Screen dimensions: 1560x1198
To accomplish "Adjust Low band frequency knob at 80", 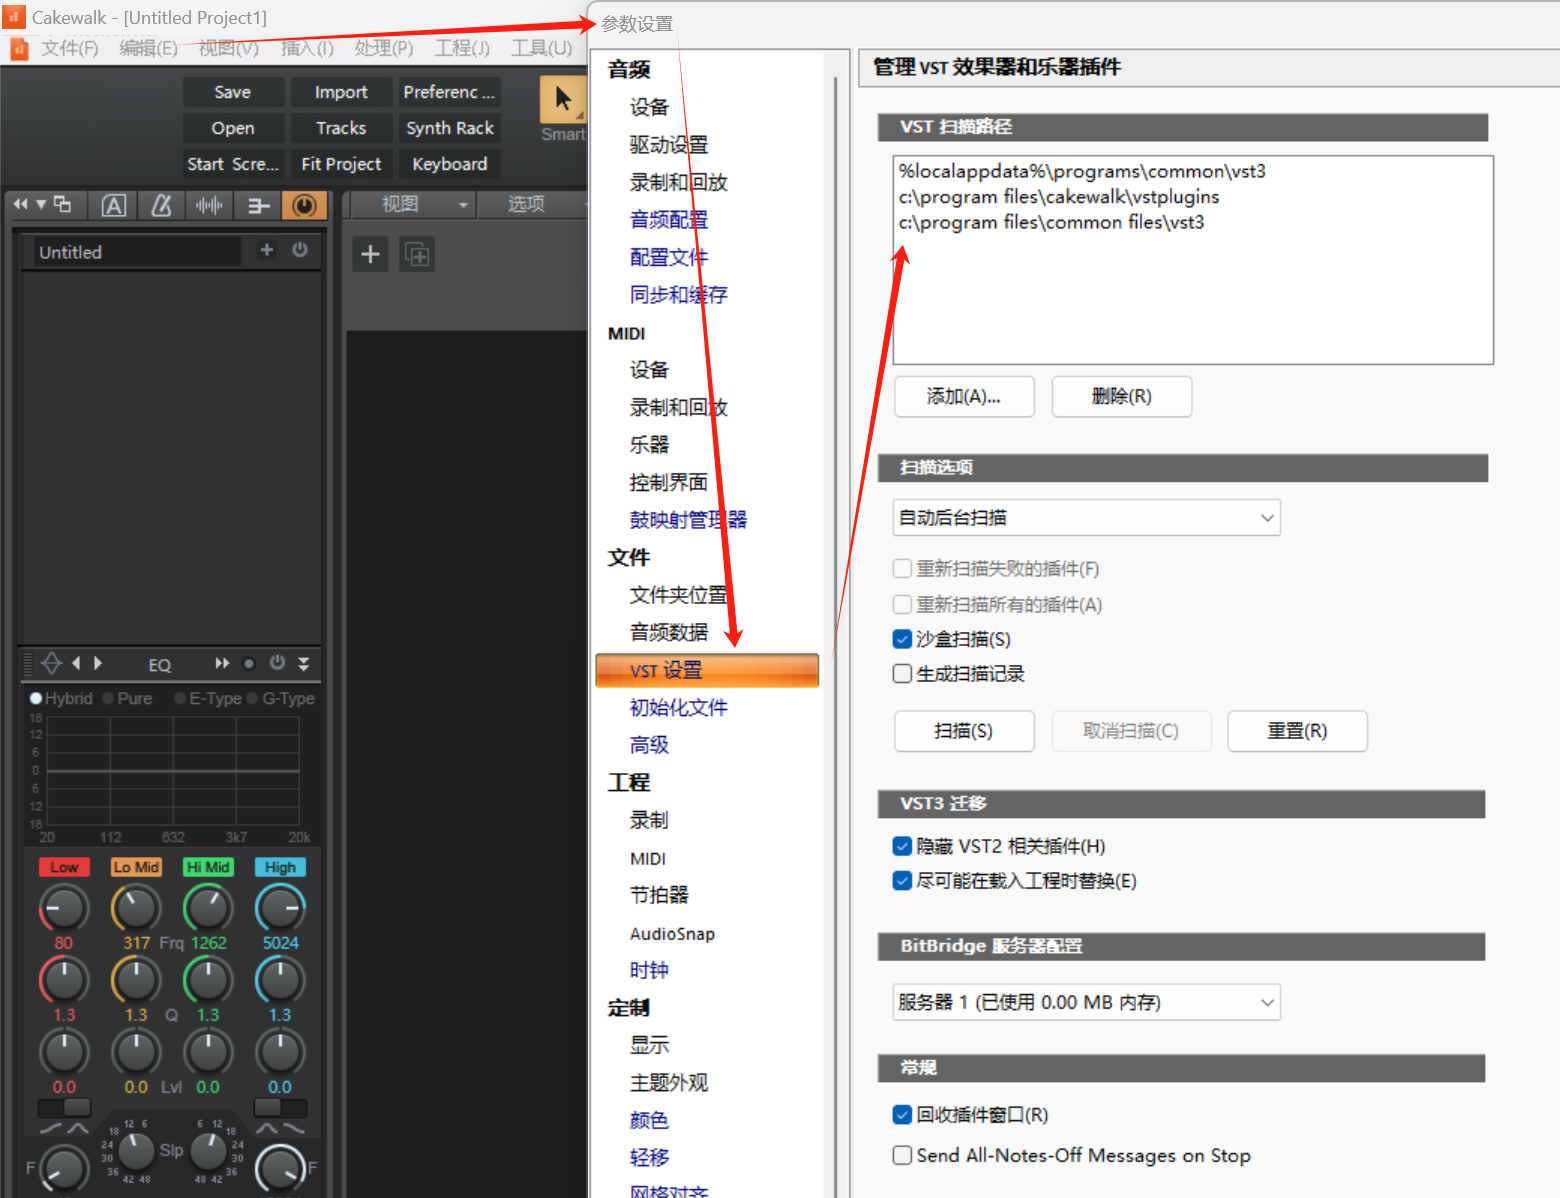I will pyautogui.click(x=64, y=908).
